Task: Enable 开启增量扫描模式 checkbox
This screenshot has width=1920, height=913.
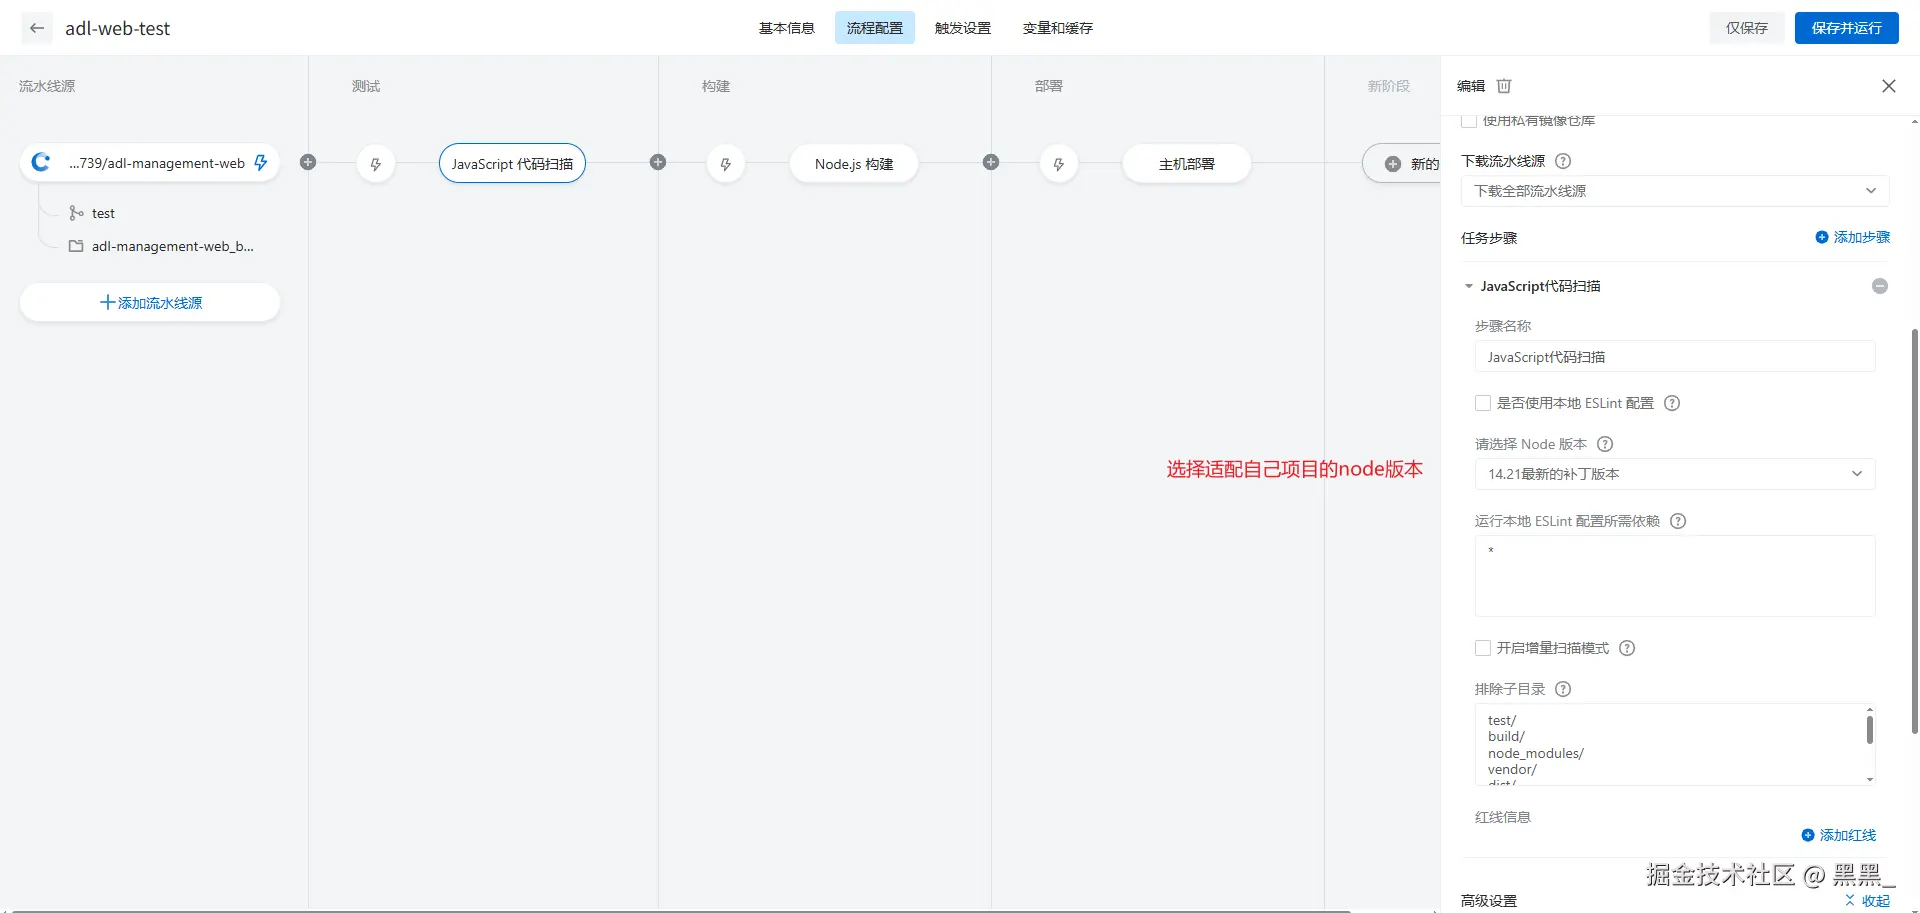Action: [1483, 648]
